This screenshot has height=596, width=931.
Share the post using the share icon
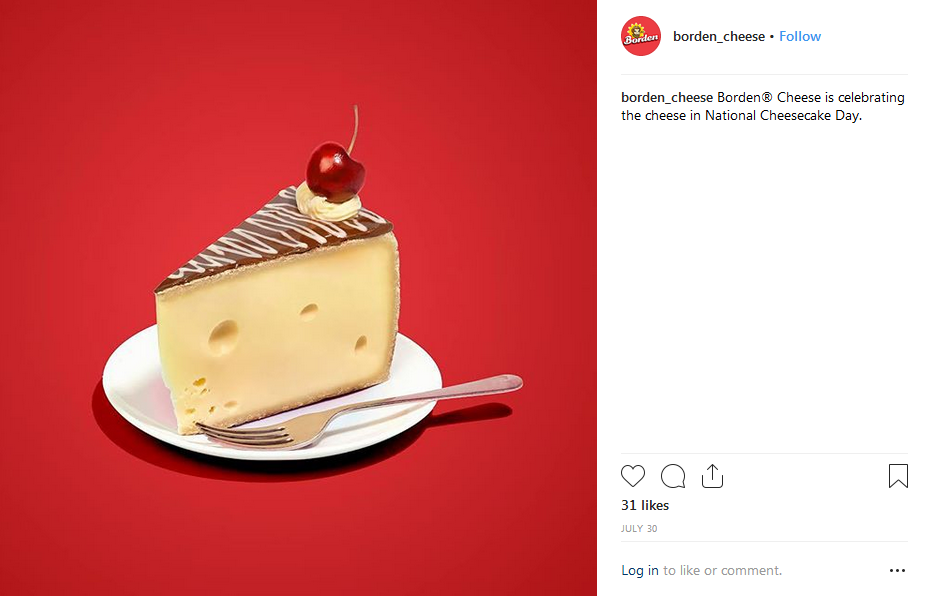pyautogui.click(x=712, y=476)
